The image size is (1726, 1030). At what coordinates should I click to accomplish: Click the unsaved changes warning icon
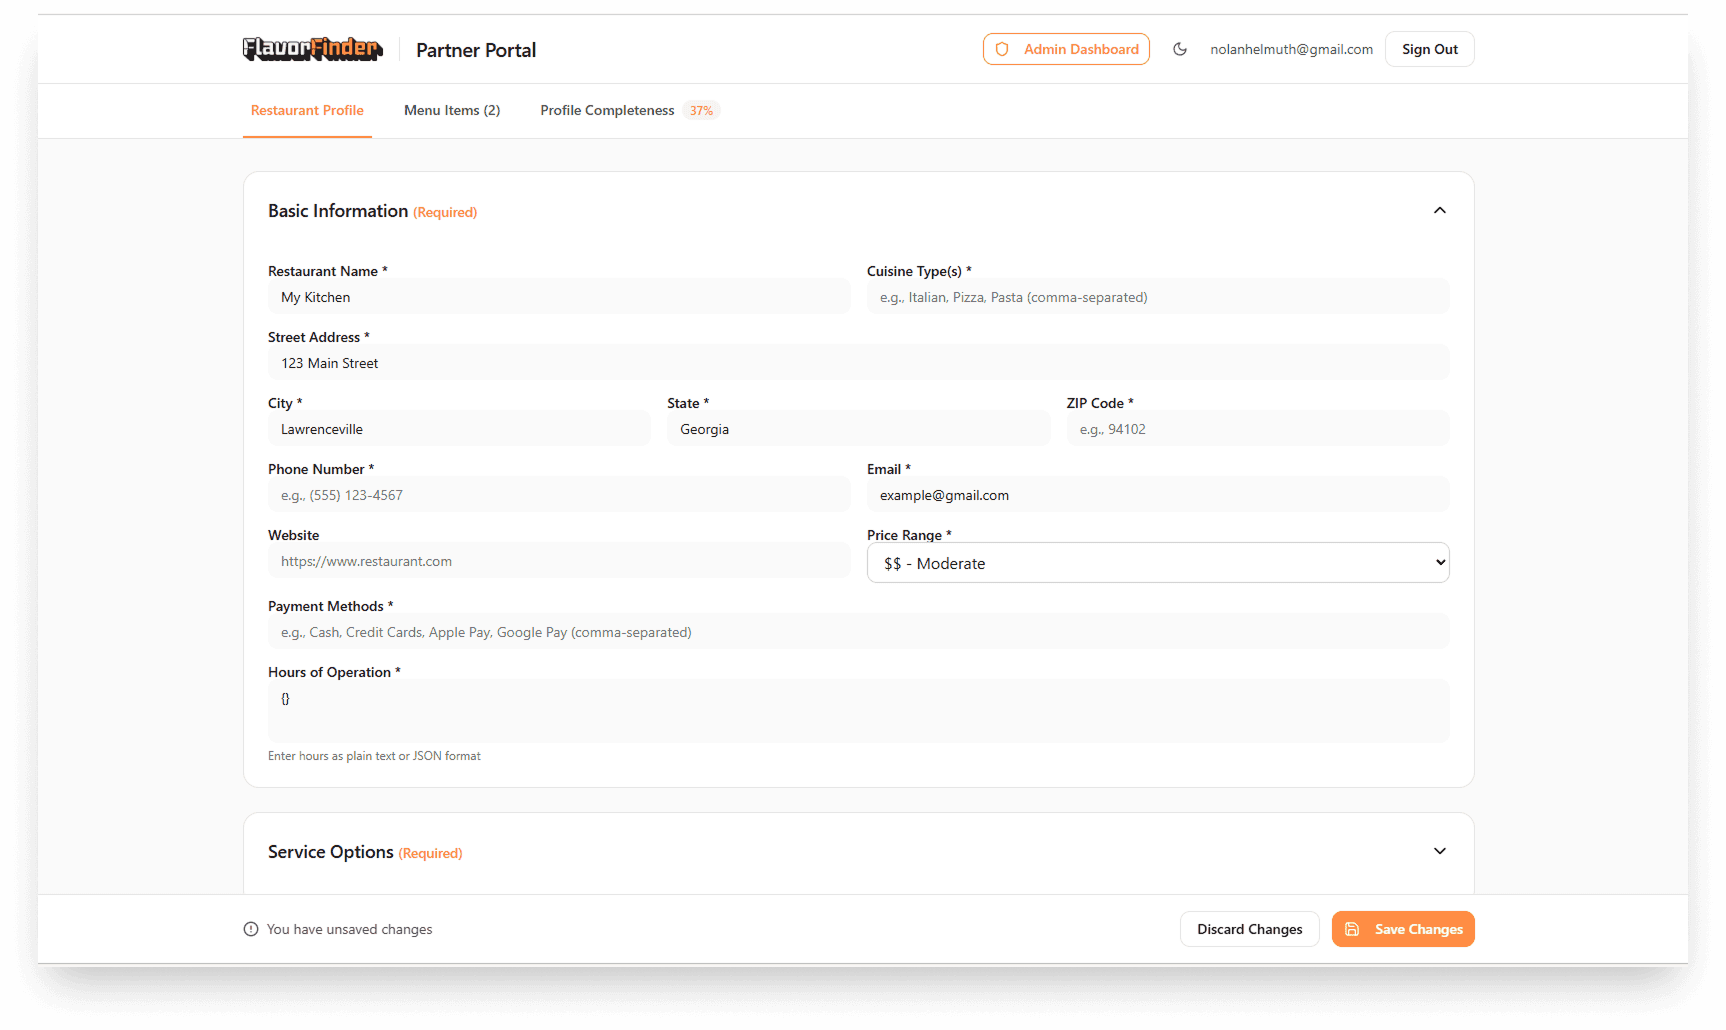[251, 929]
